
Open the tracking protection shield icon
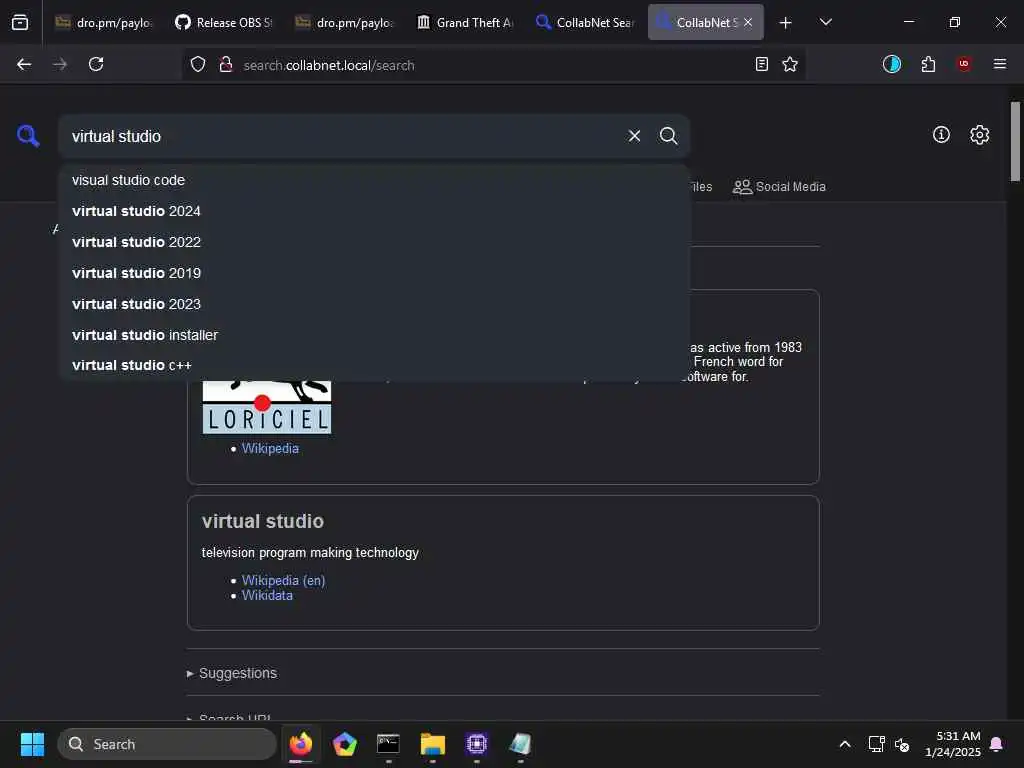(x=198, y=64)
